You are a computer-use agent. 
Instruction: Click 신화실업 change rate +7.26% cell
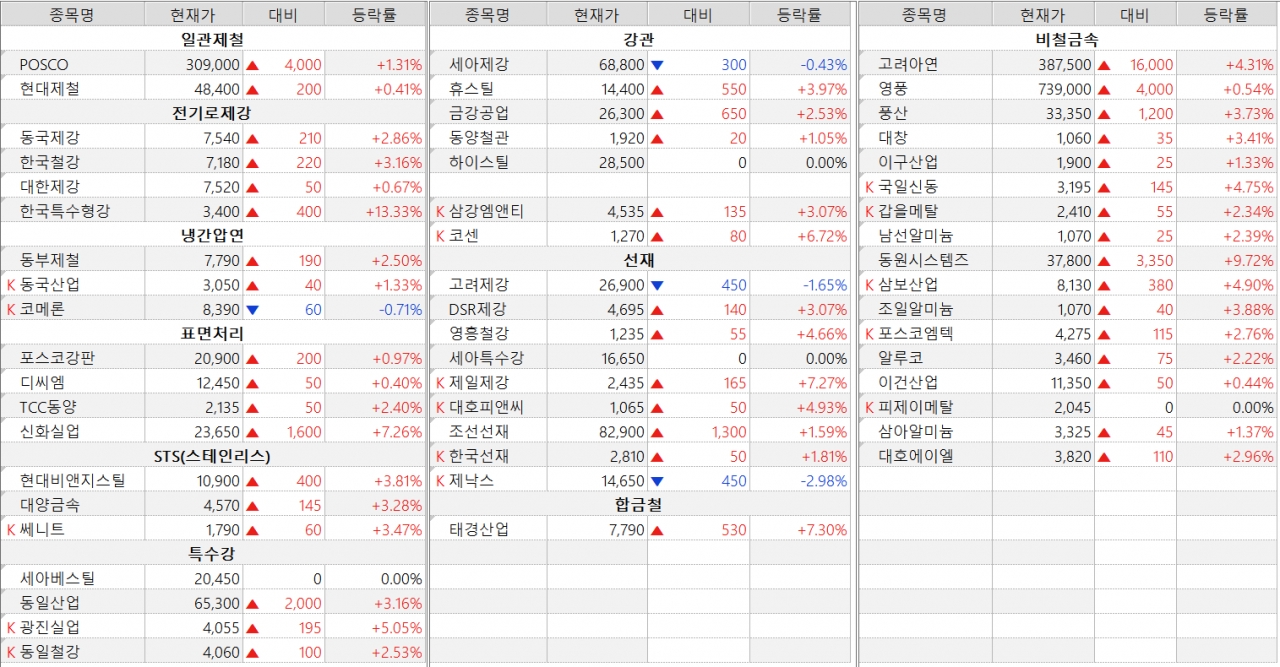coord(398,432)
